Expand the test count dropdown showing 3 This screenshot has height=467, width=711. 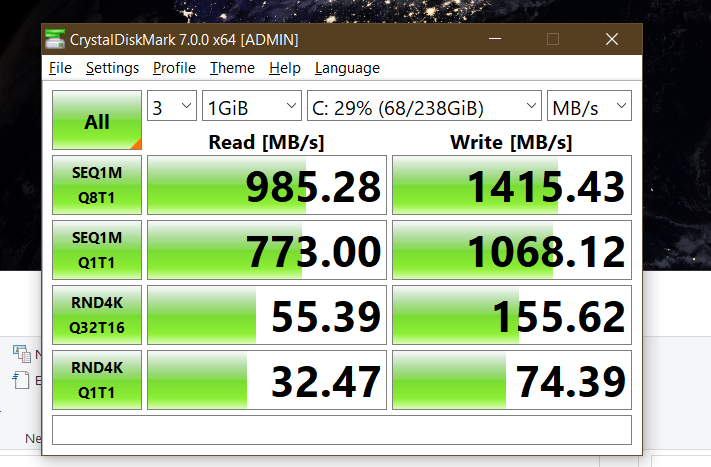point(172,106)
